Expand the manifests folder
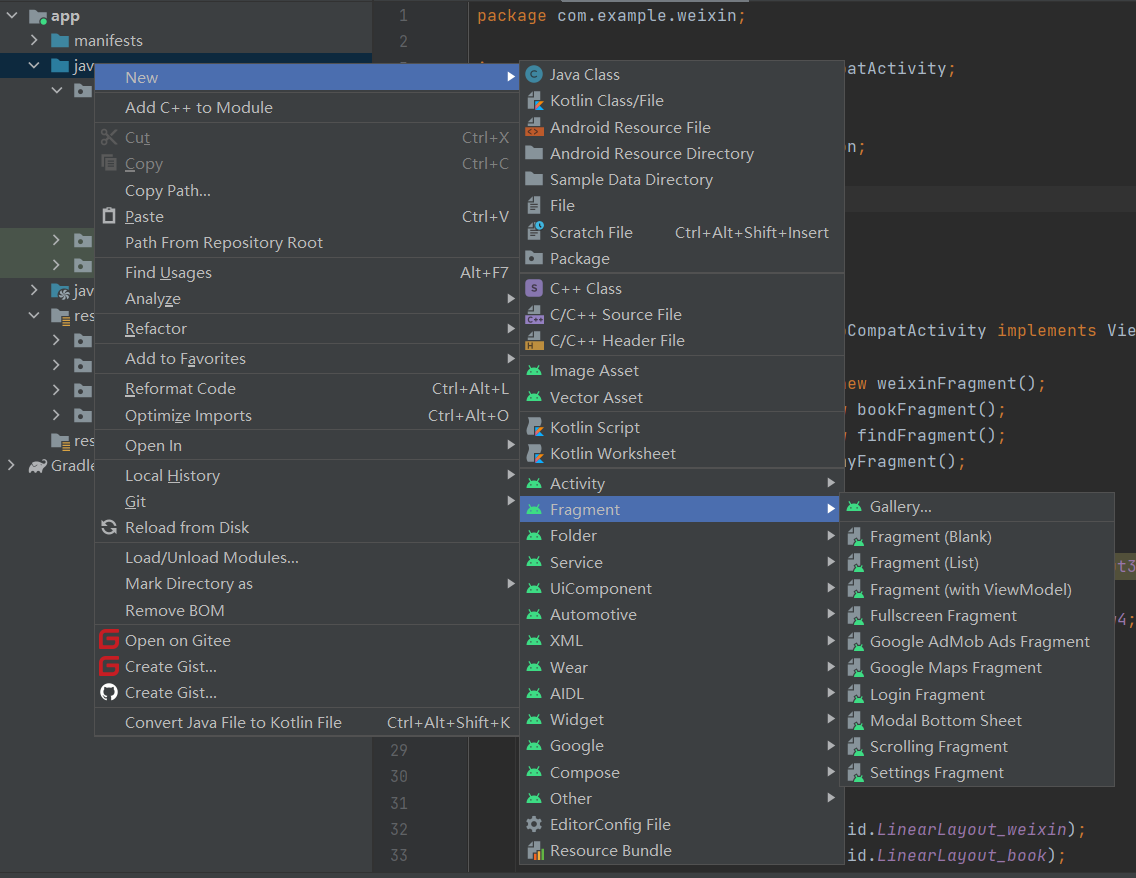 click(x=34, y=41)
